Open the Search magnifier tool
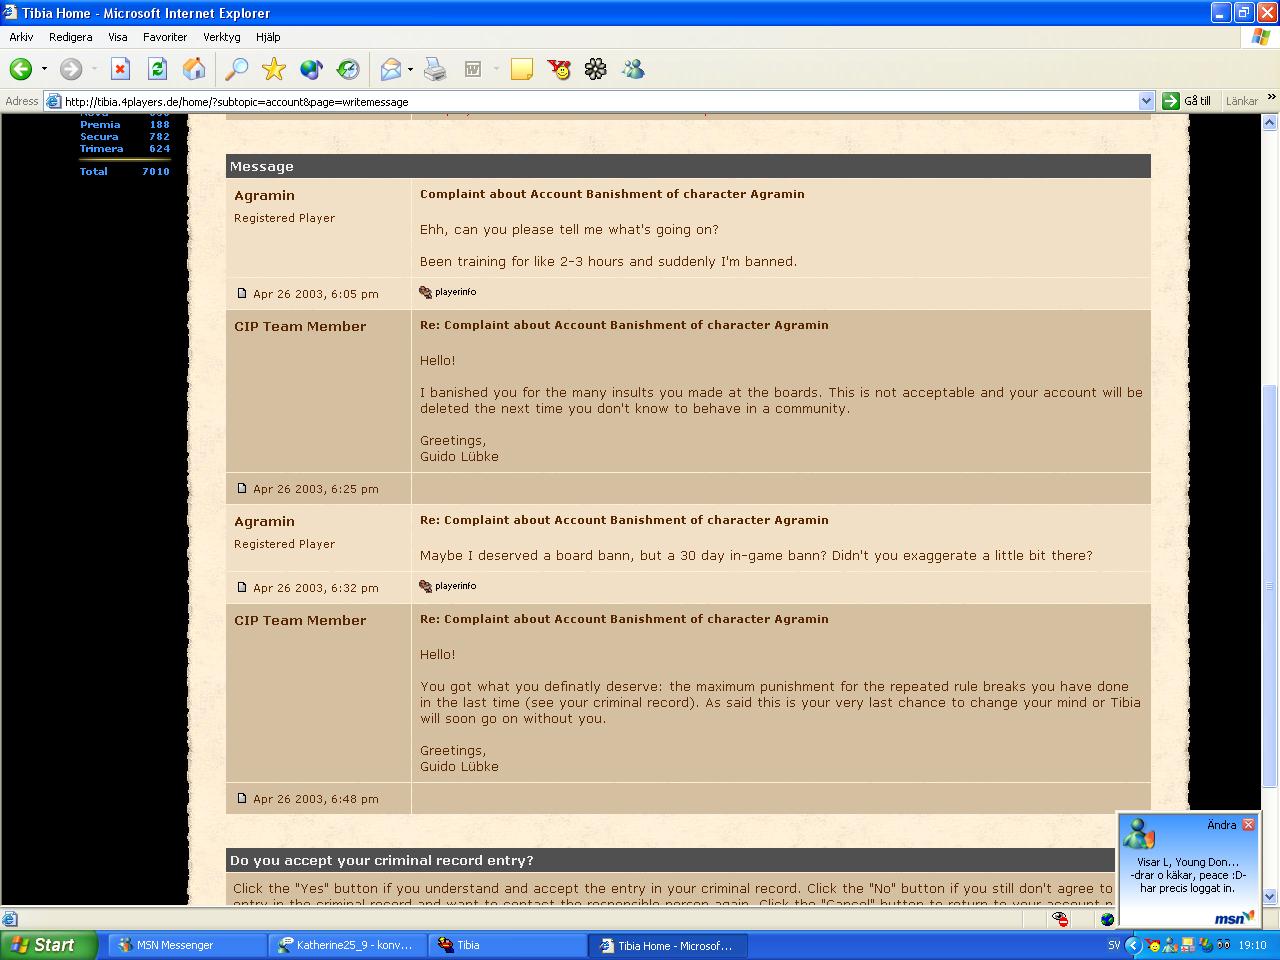The width and height of the screenshot is (1280, 960). [236, 69]
